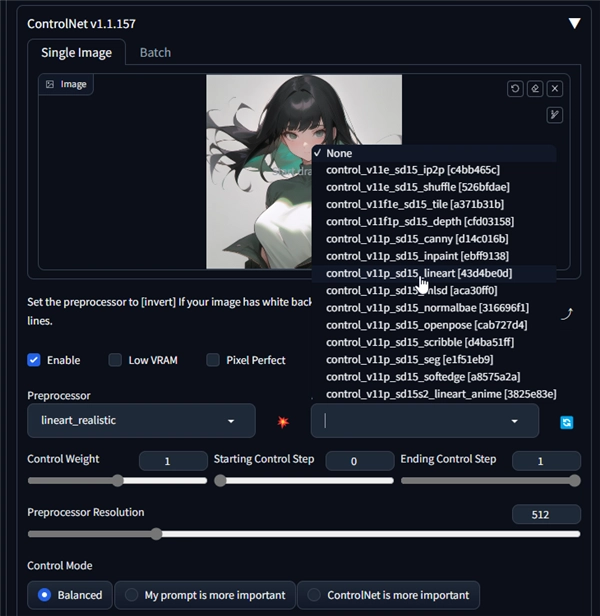Choose control_v11e_sd15_shuffle model
Screen dimensions: 600x616
pos(434,187)
